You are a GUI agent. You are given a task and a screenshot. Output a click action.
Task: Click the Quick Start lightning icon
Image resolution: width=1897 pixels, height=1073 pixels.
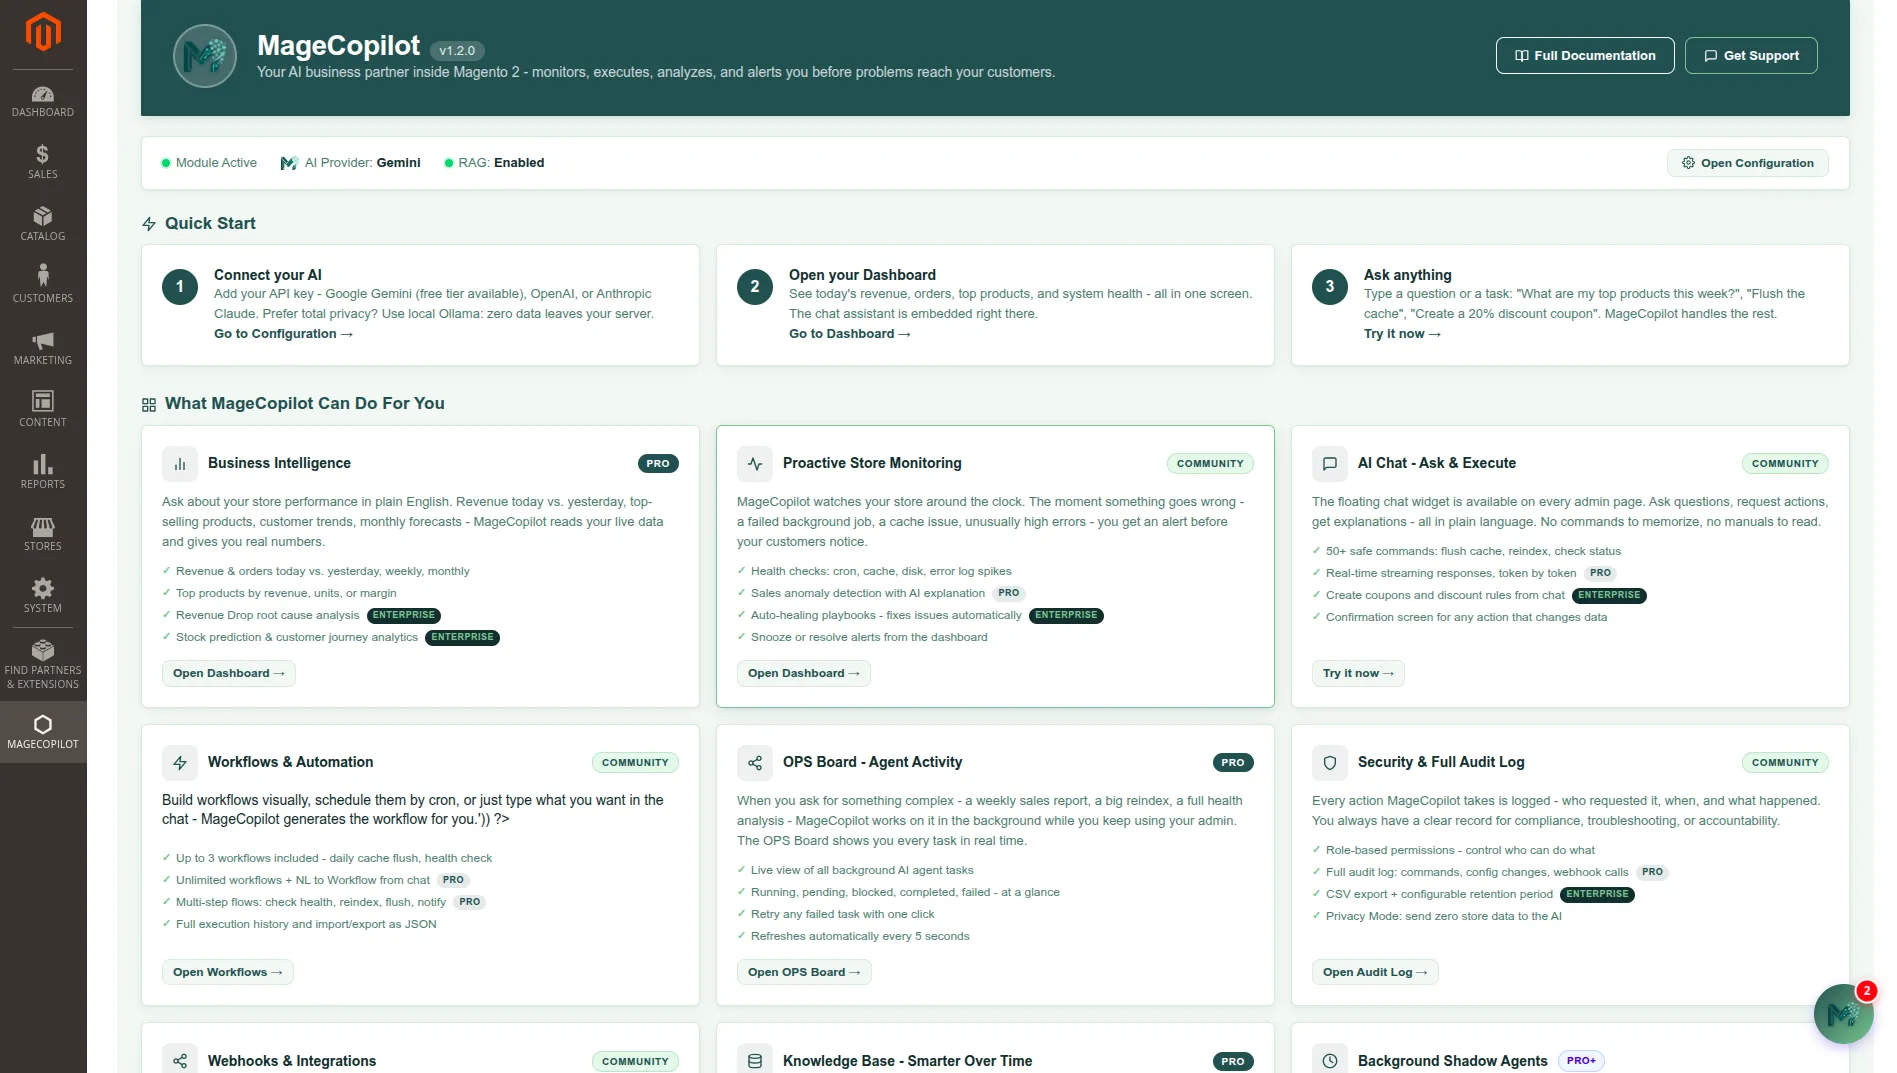149,224
